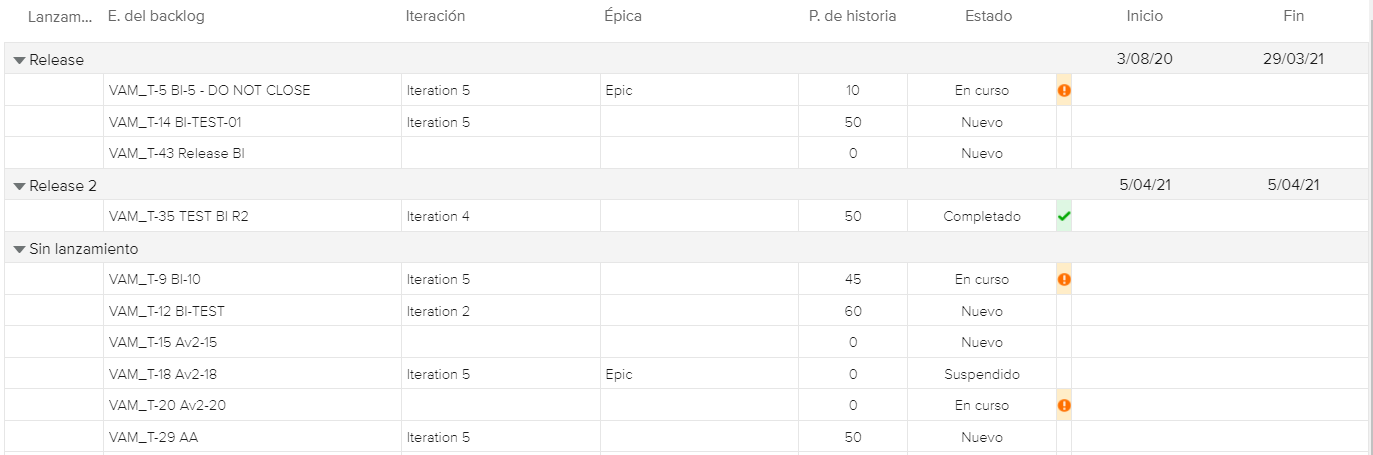Click story points 60 for VAM_T-12
This screenshot has width=1373, height=455.
pyautogui.click(x=852, y=311)
